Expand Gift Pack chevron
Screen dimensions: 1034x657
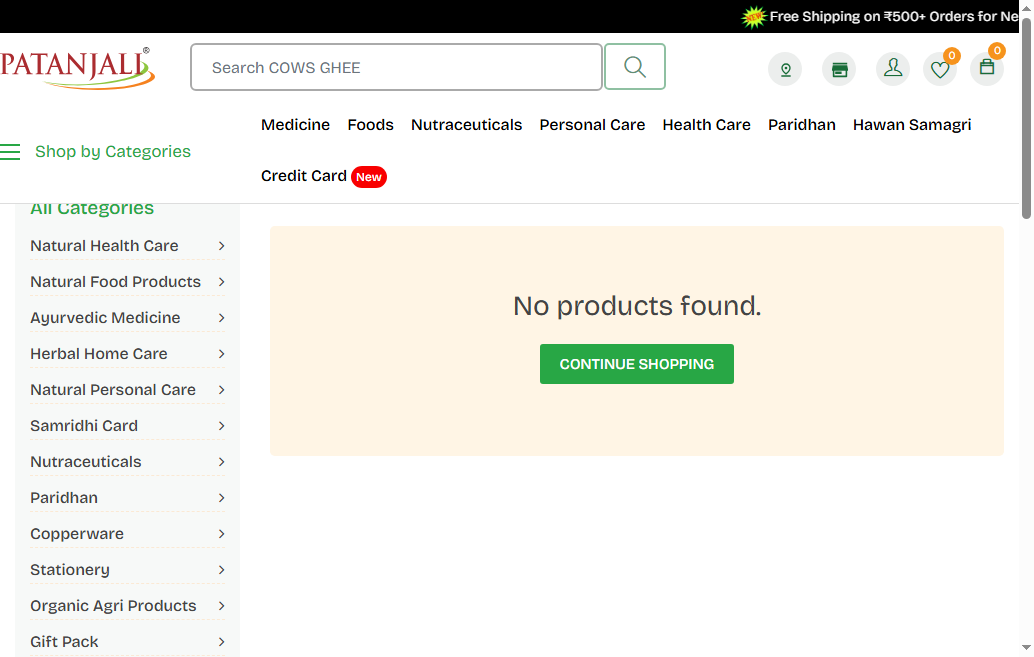click(222, 642)
